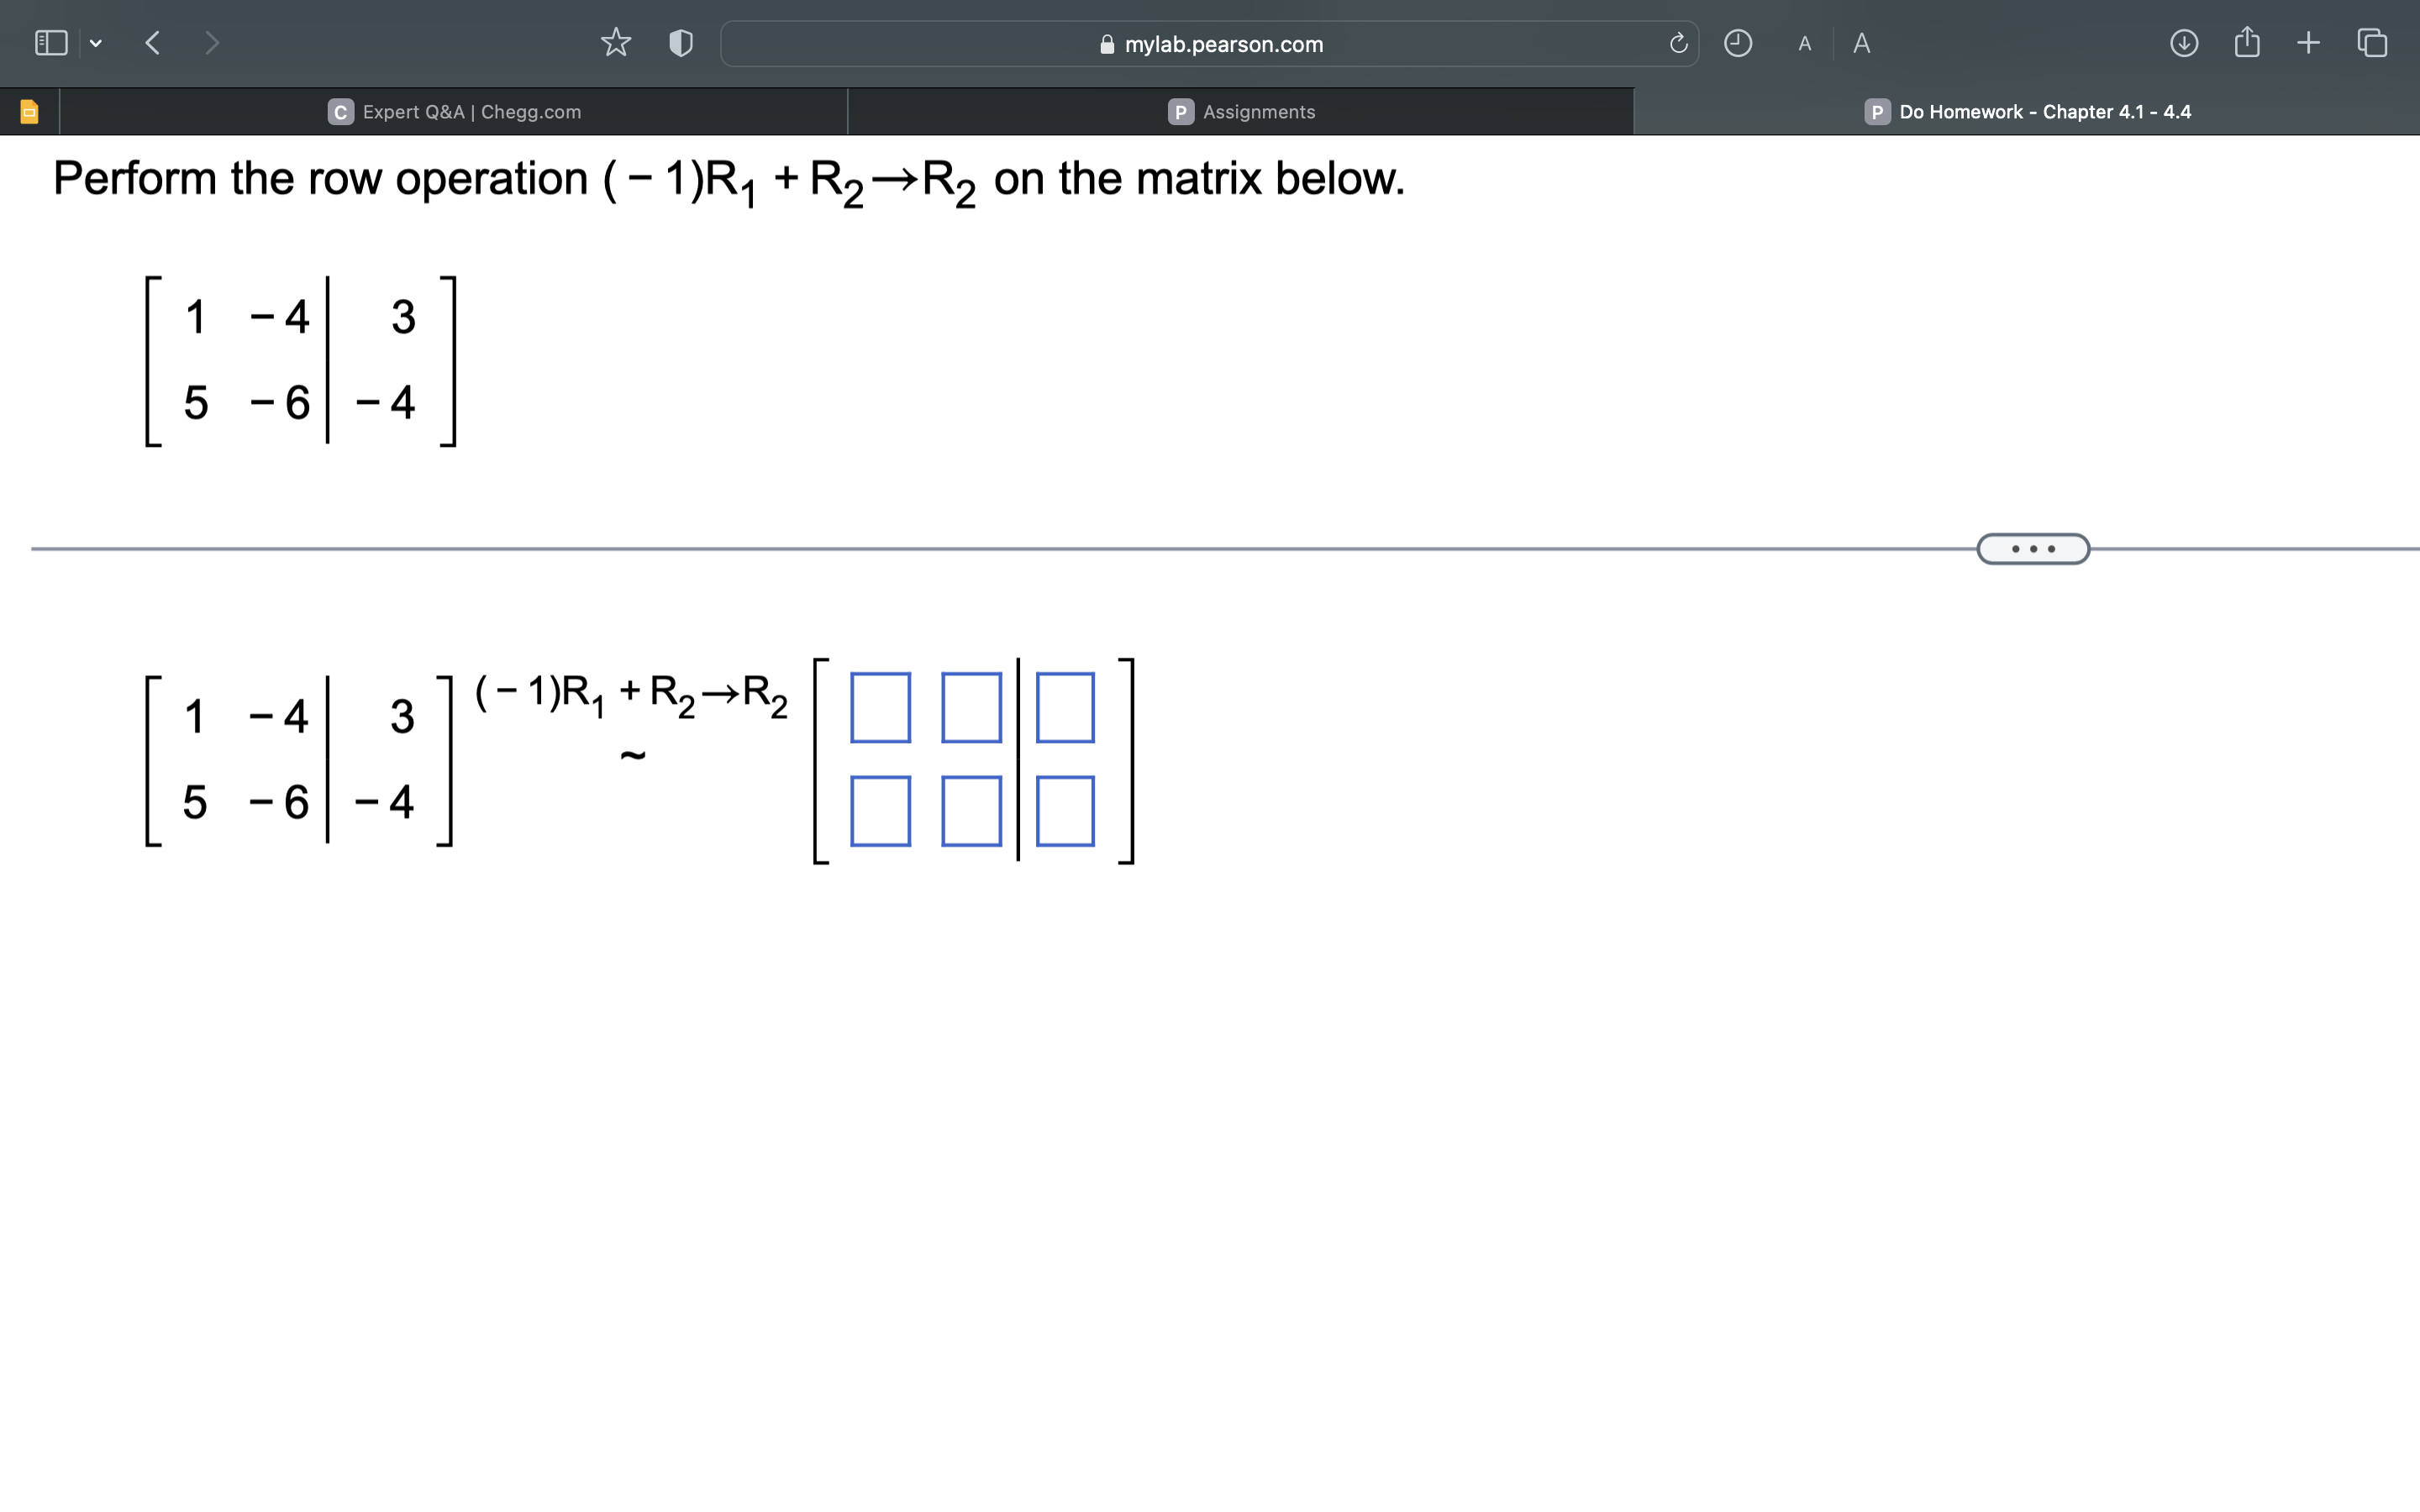Switch to Expert Q&A Chegg.com tab

(x=455, y=111)
